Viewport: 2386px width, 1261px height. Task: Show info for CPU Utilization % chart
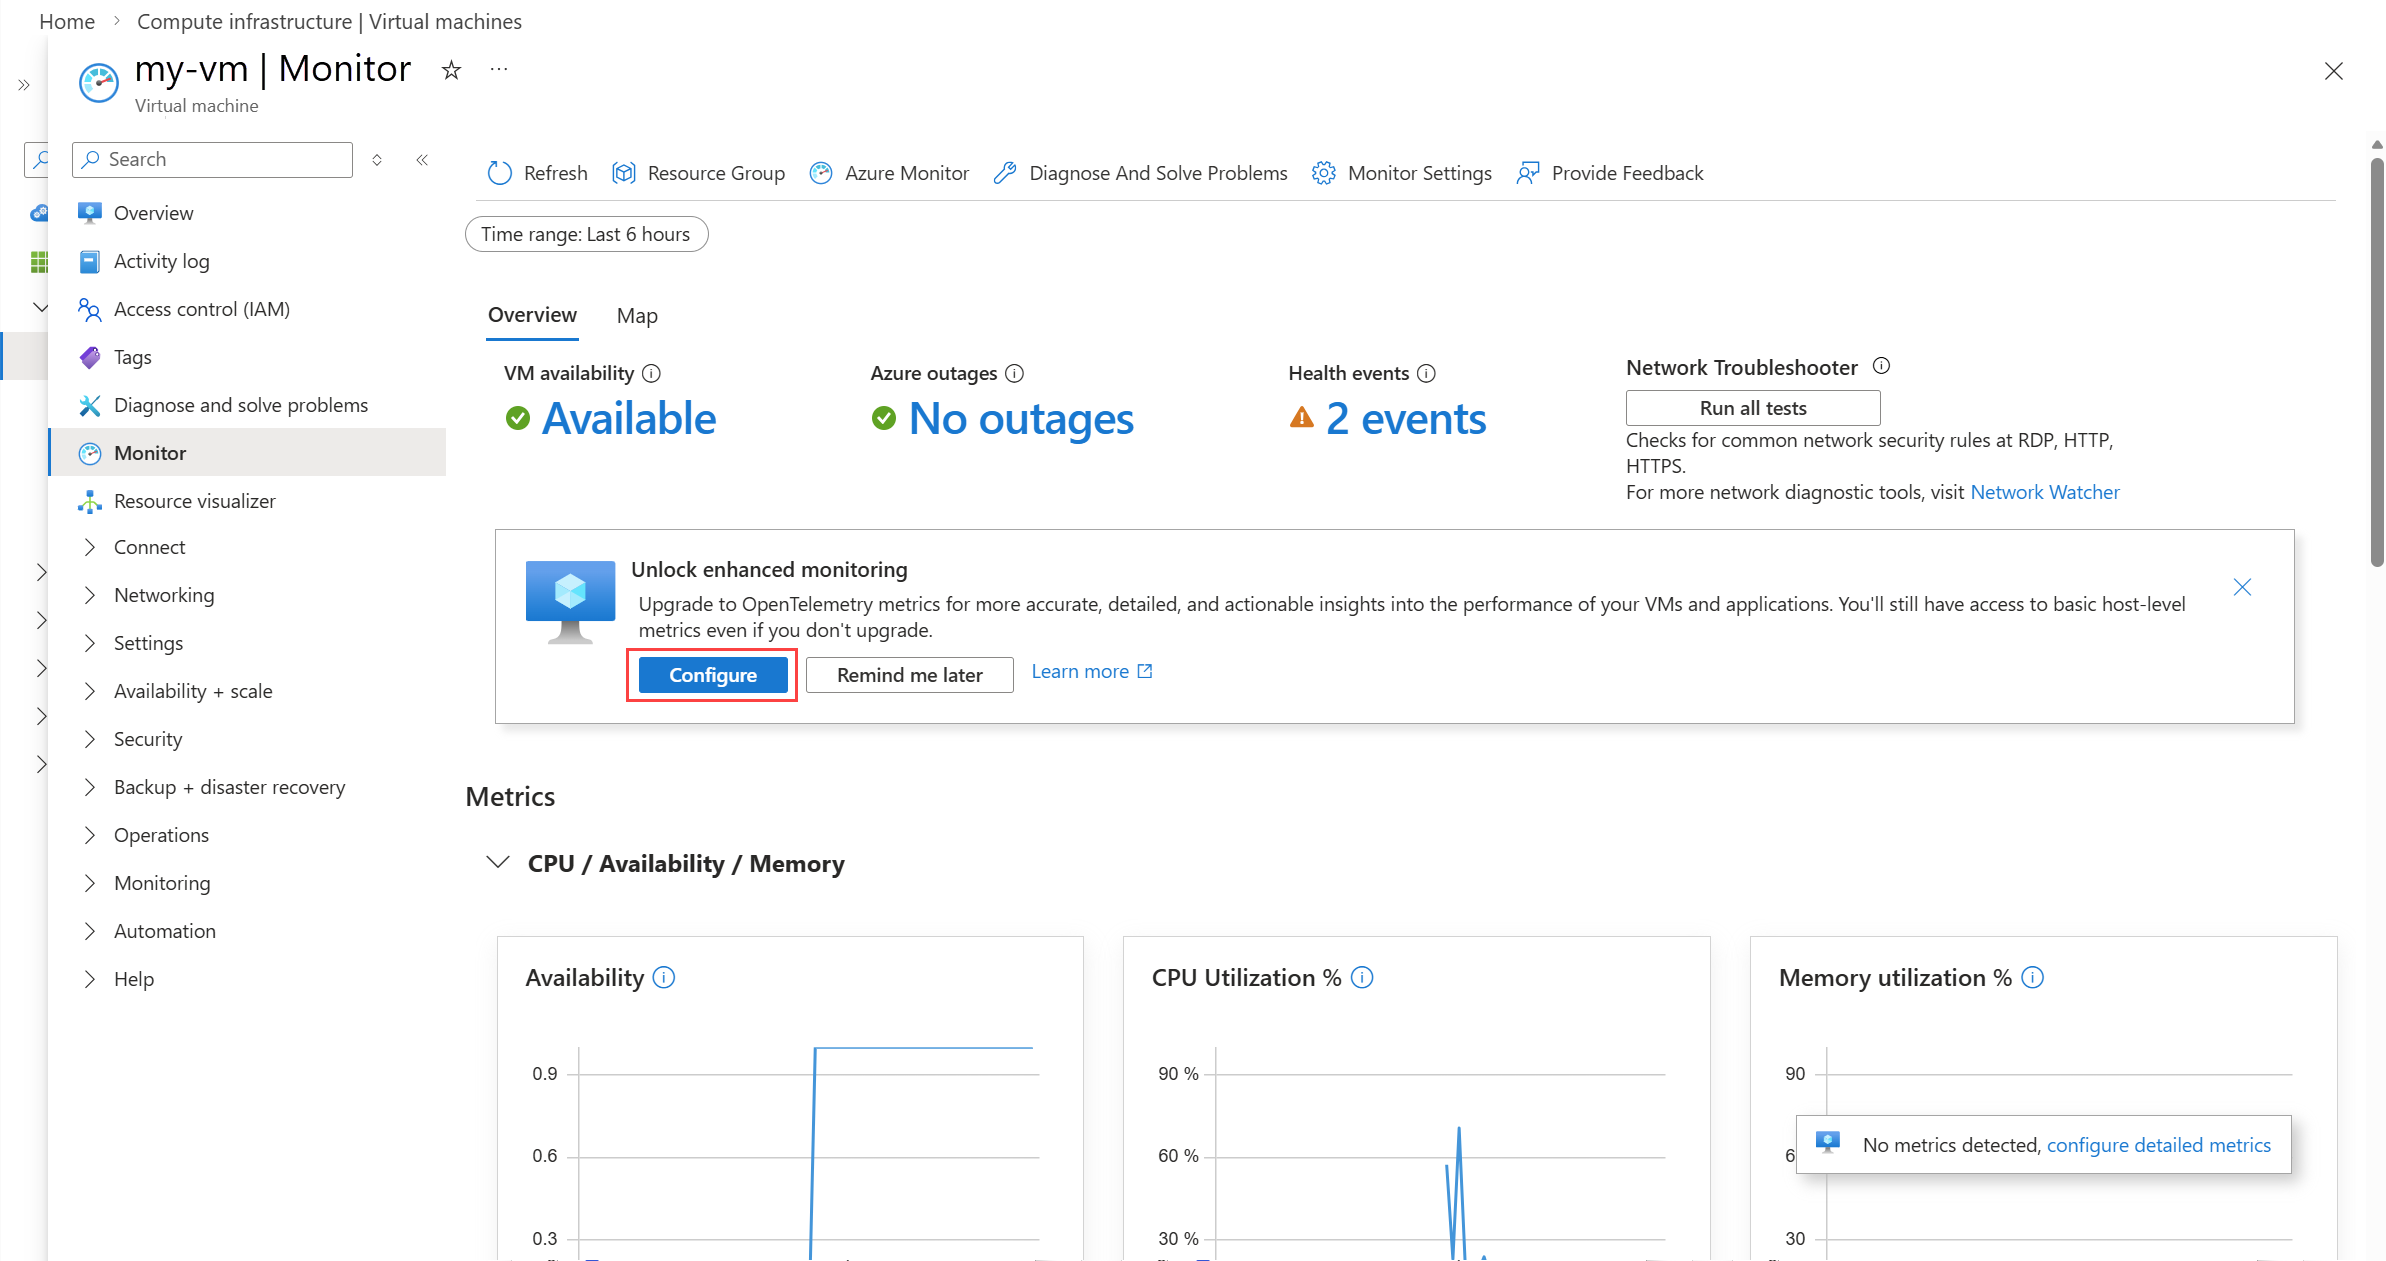(1362, 977)
